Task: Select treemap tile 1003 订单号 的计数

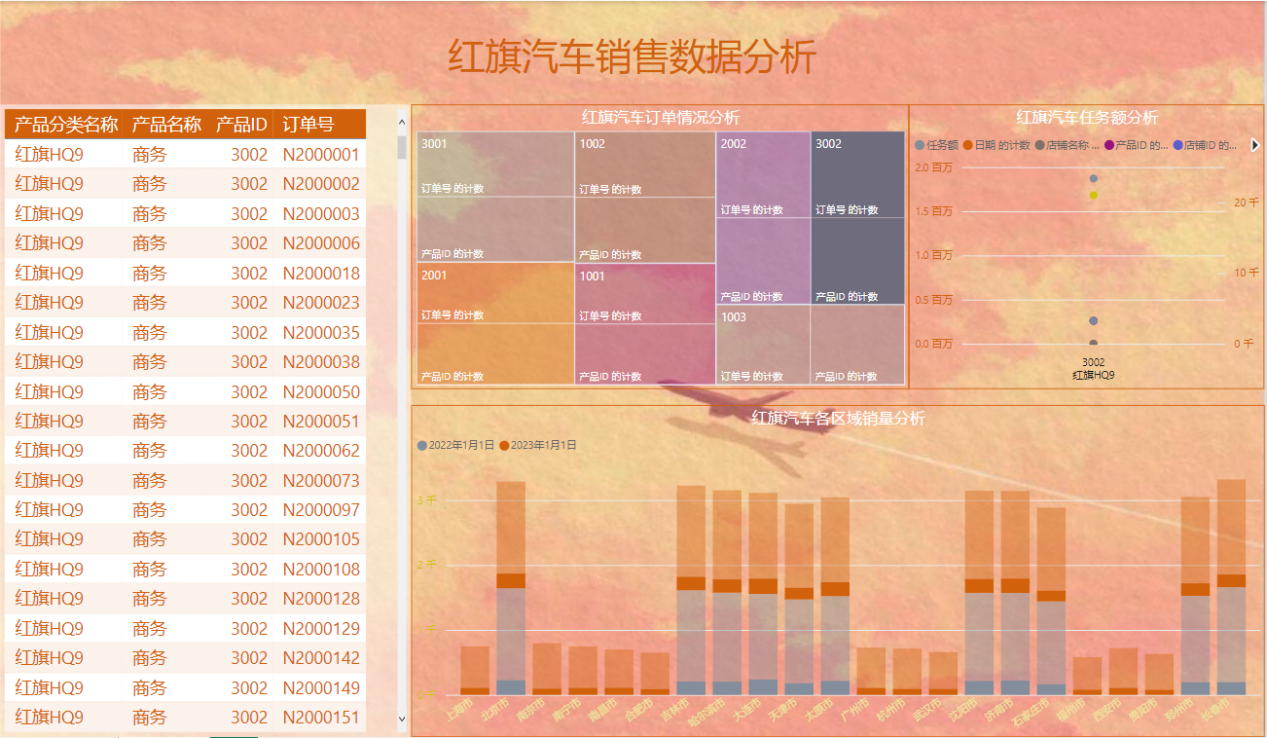Action: [764, 345]
